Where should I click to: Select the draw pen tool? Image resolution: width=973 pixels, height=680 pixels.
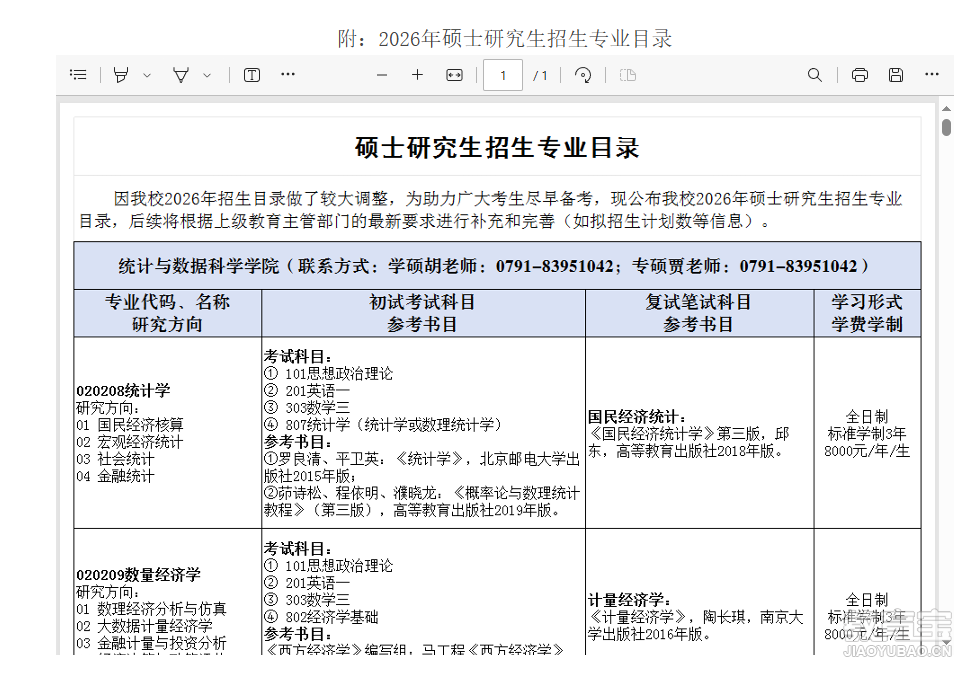[x=181, y=75]
